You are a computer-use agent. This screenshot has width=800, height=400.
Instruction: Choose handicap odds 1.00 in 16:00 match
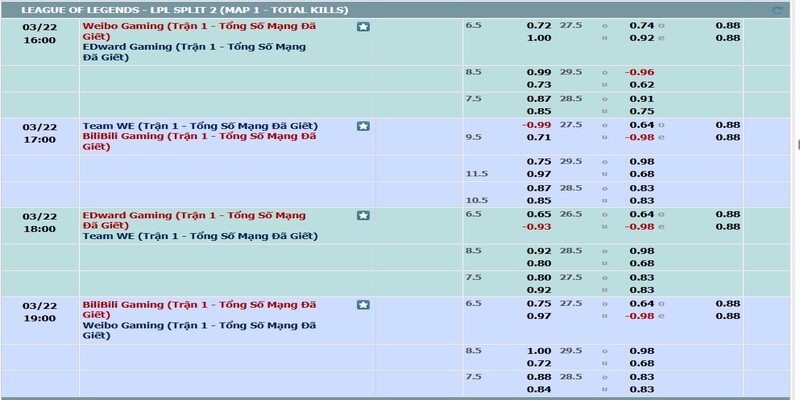tap(539, 37)
